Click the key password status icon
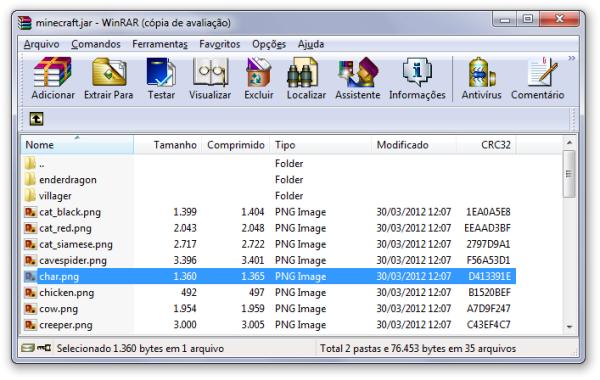 tap(44, 348)
